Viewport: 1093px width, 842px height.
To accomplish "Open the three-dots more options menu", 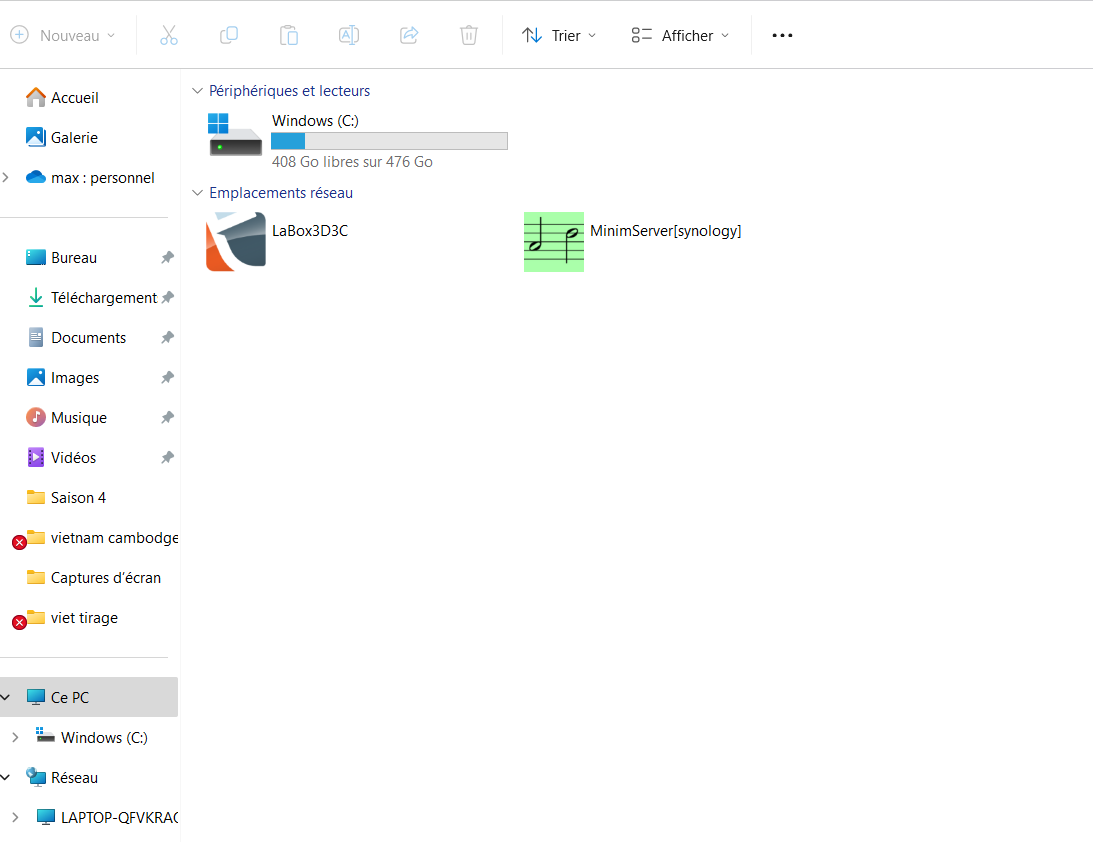I will point(782,35).
